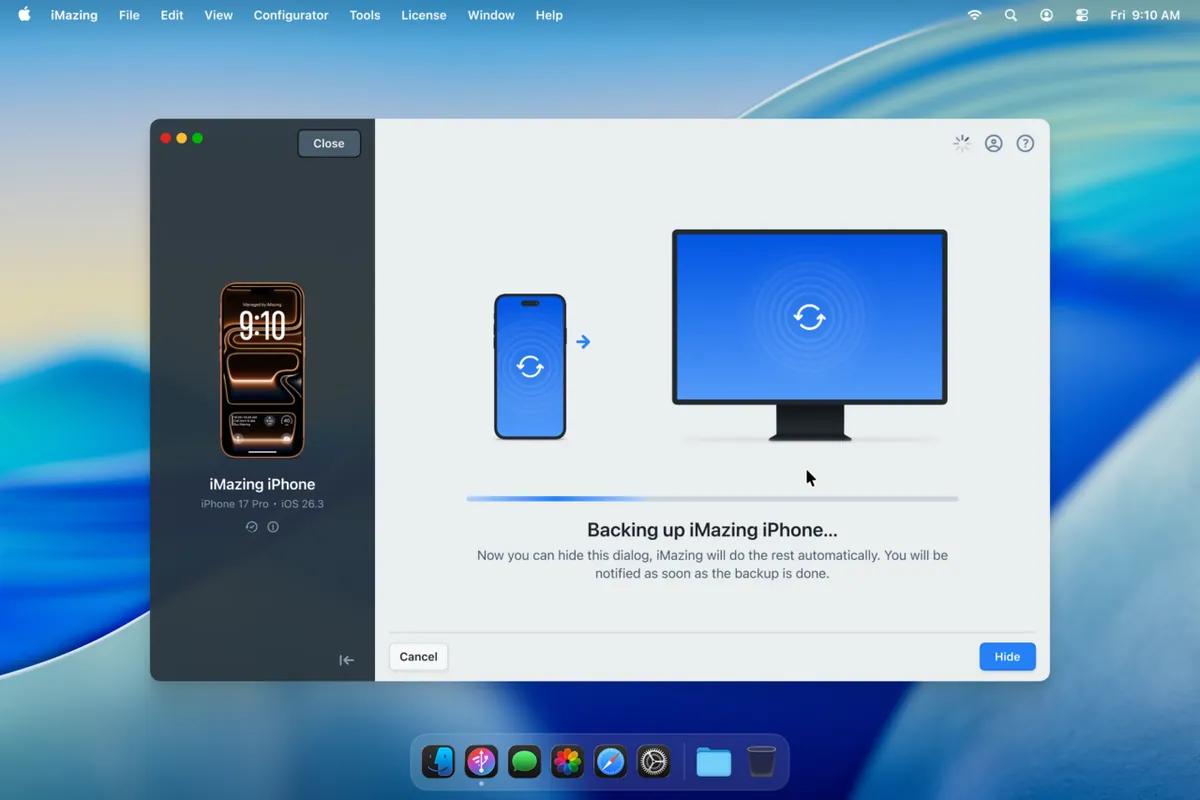Open device info icon under iMazing iPhone
The height and width of the screenshot is (800, 1200).
point(273,527)
